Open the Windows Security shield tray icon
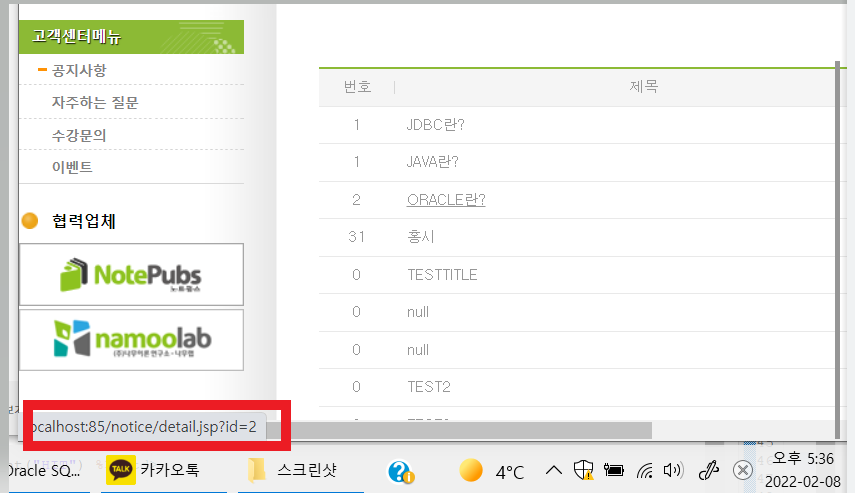Viewport: 855px width, 493px height. pos(583,470)
